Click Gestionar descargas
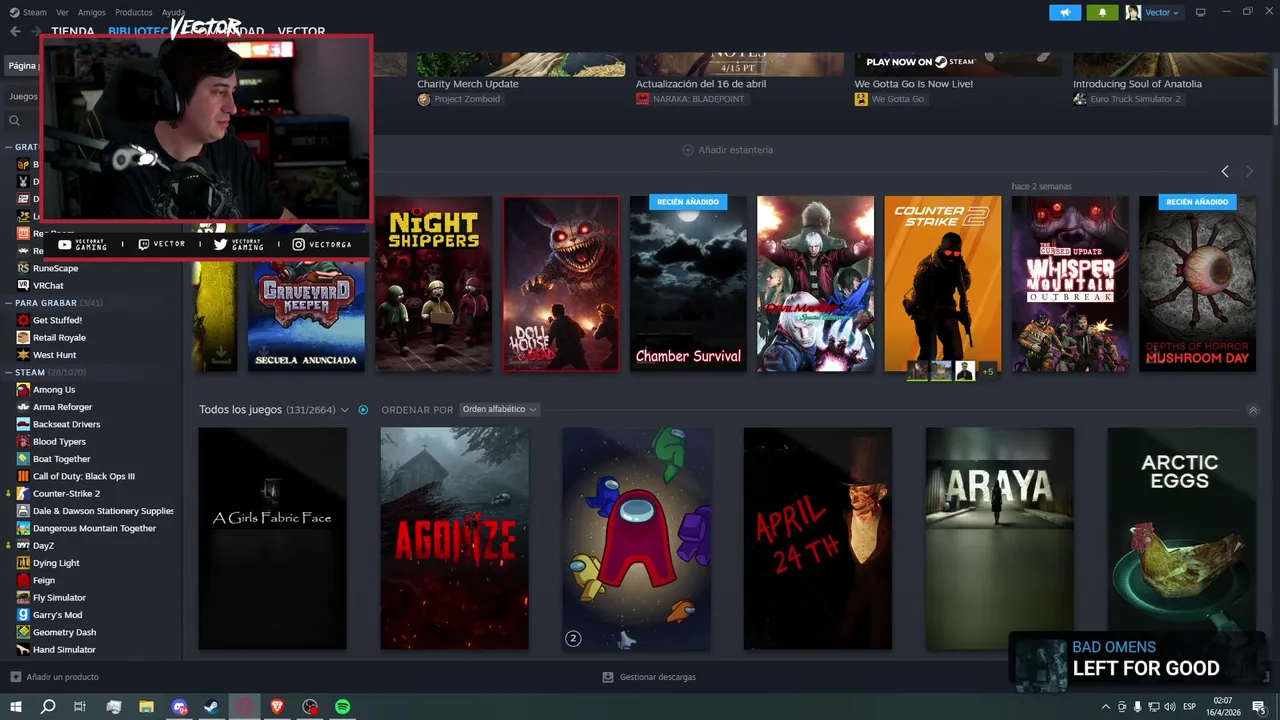The width and height of the screenshot is (1280, 720). (x=658, y=677)
